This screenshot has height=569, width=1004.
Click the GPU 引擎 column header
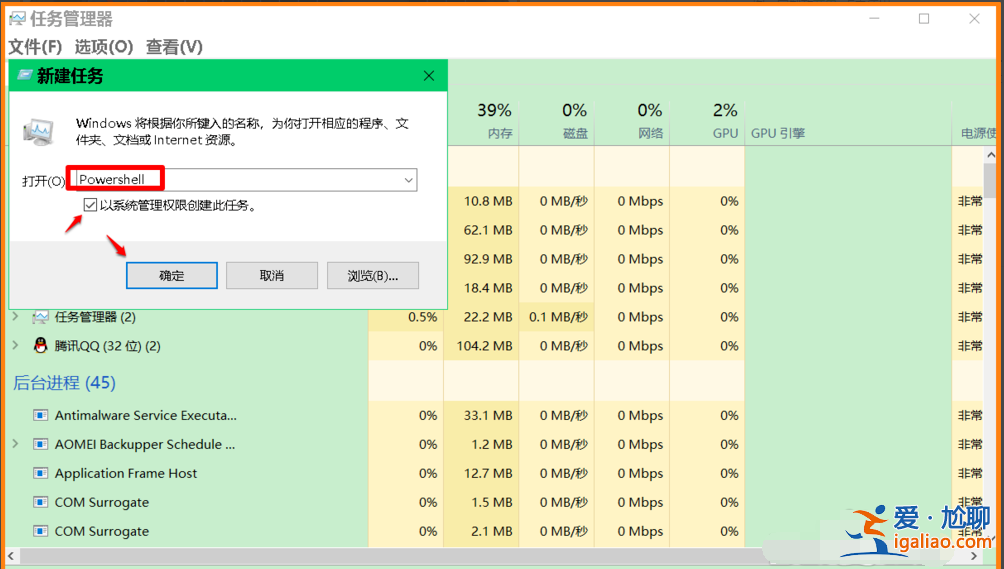click(848, 121)
